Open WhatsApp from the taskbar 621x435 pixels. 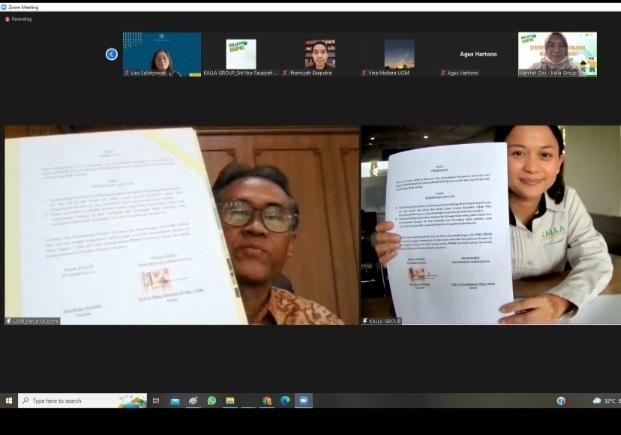click(212, 401)
